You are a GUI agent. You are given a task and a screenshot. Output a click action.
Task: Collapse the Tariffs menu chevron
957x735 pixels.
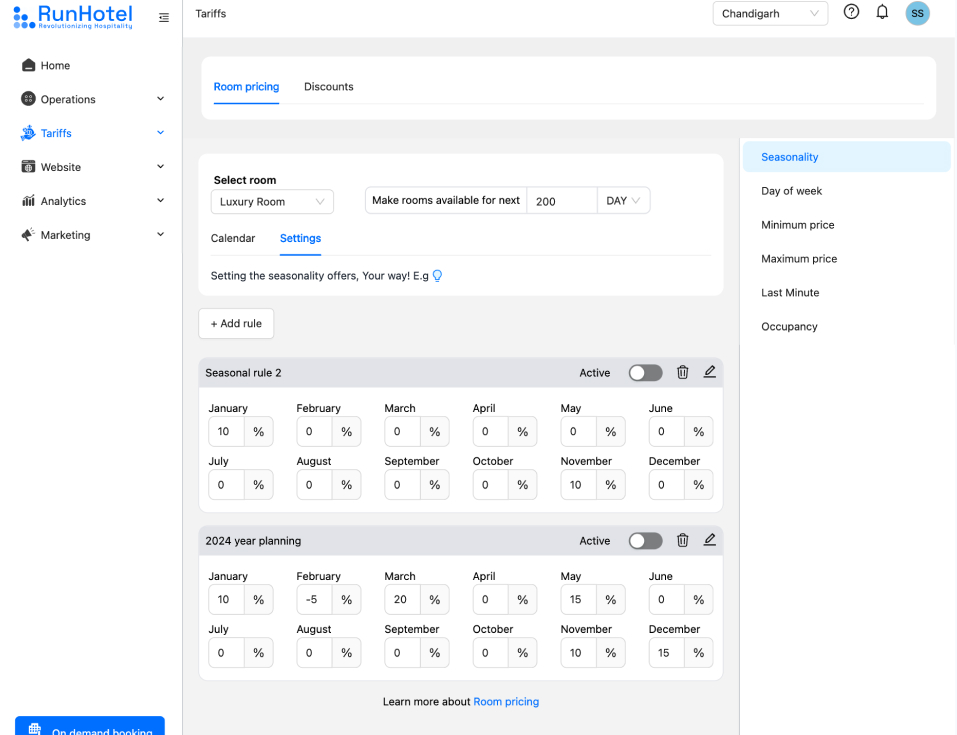click(x=161, y=132)
